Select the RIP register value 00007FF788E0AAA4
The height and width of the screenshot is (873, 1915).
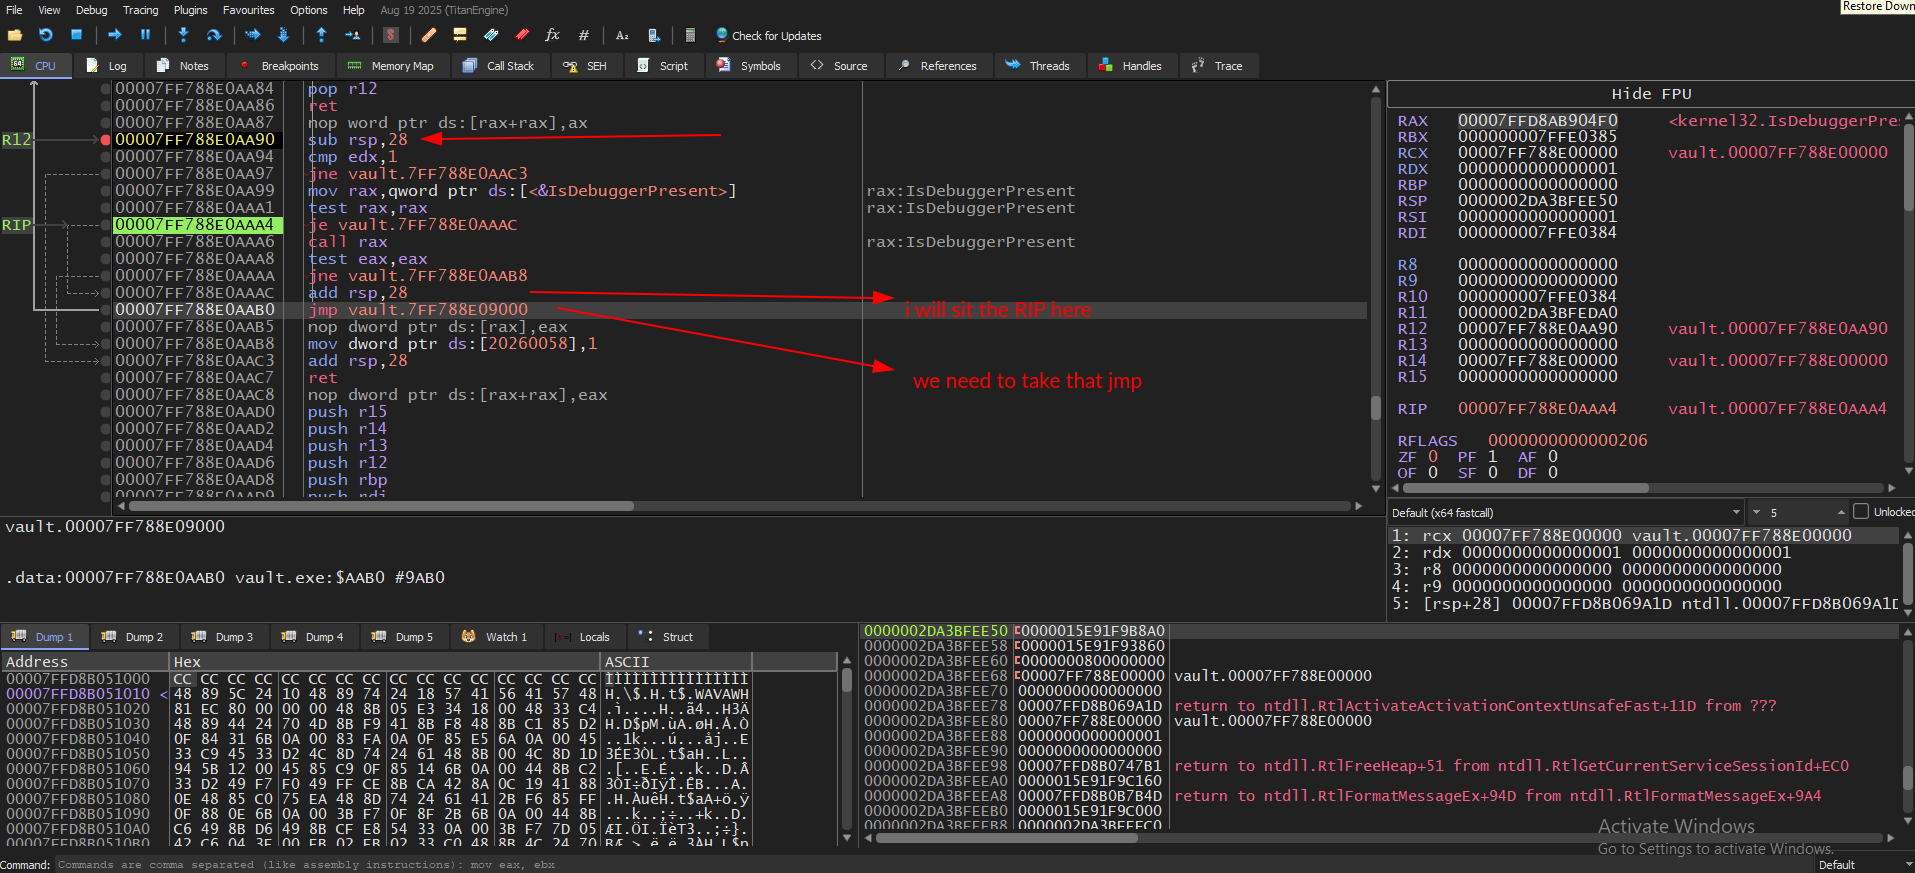point(1537,409)
